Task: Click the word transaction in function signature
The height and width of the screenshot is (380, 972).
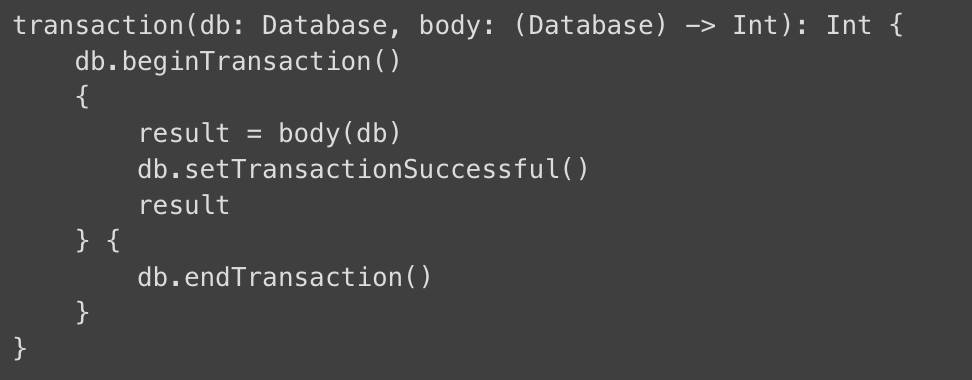Action: click(x=98, y=25)
